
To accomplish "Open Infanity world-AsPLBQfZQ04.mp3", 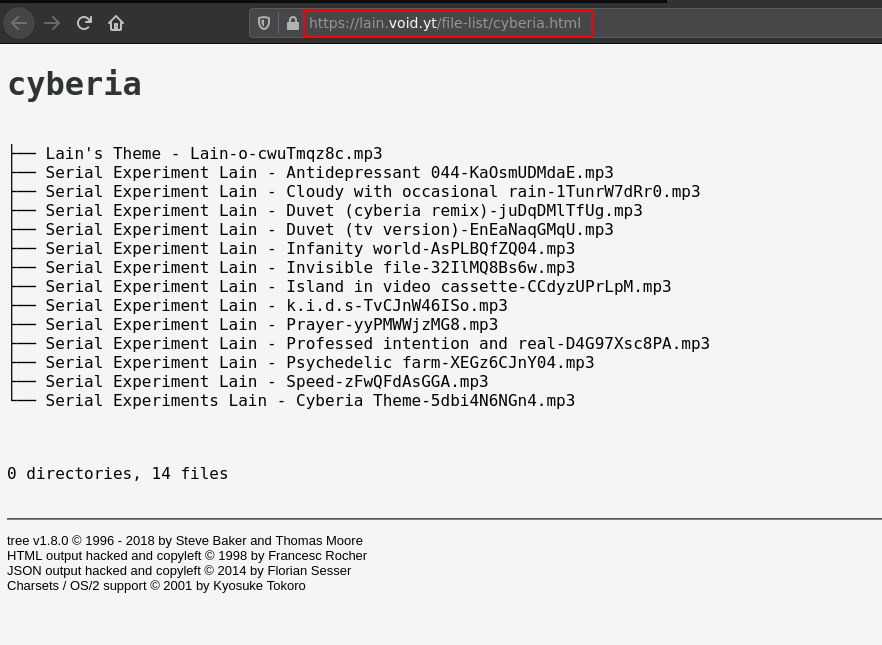I will tap(310, 249).
